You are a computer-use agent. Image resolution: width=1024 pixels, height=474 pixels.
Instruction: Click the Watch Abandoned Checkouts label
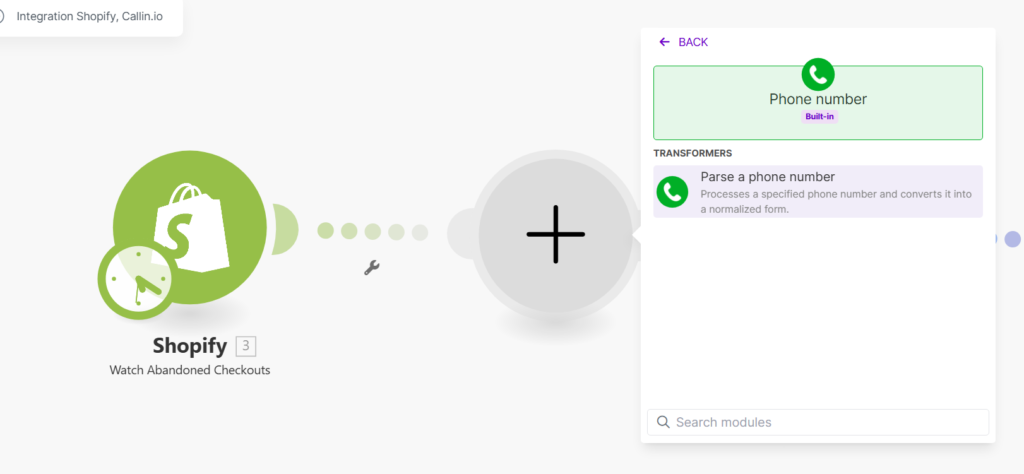pyautogui.click(x=190, y=370)
